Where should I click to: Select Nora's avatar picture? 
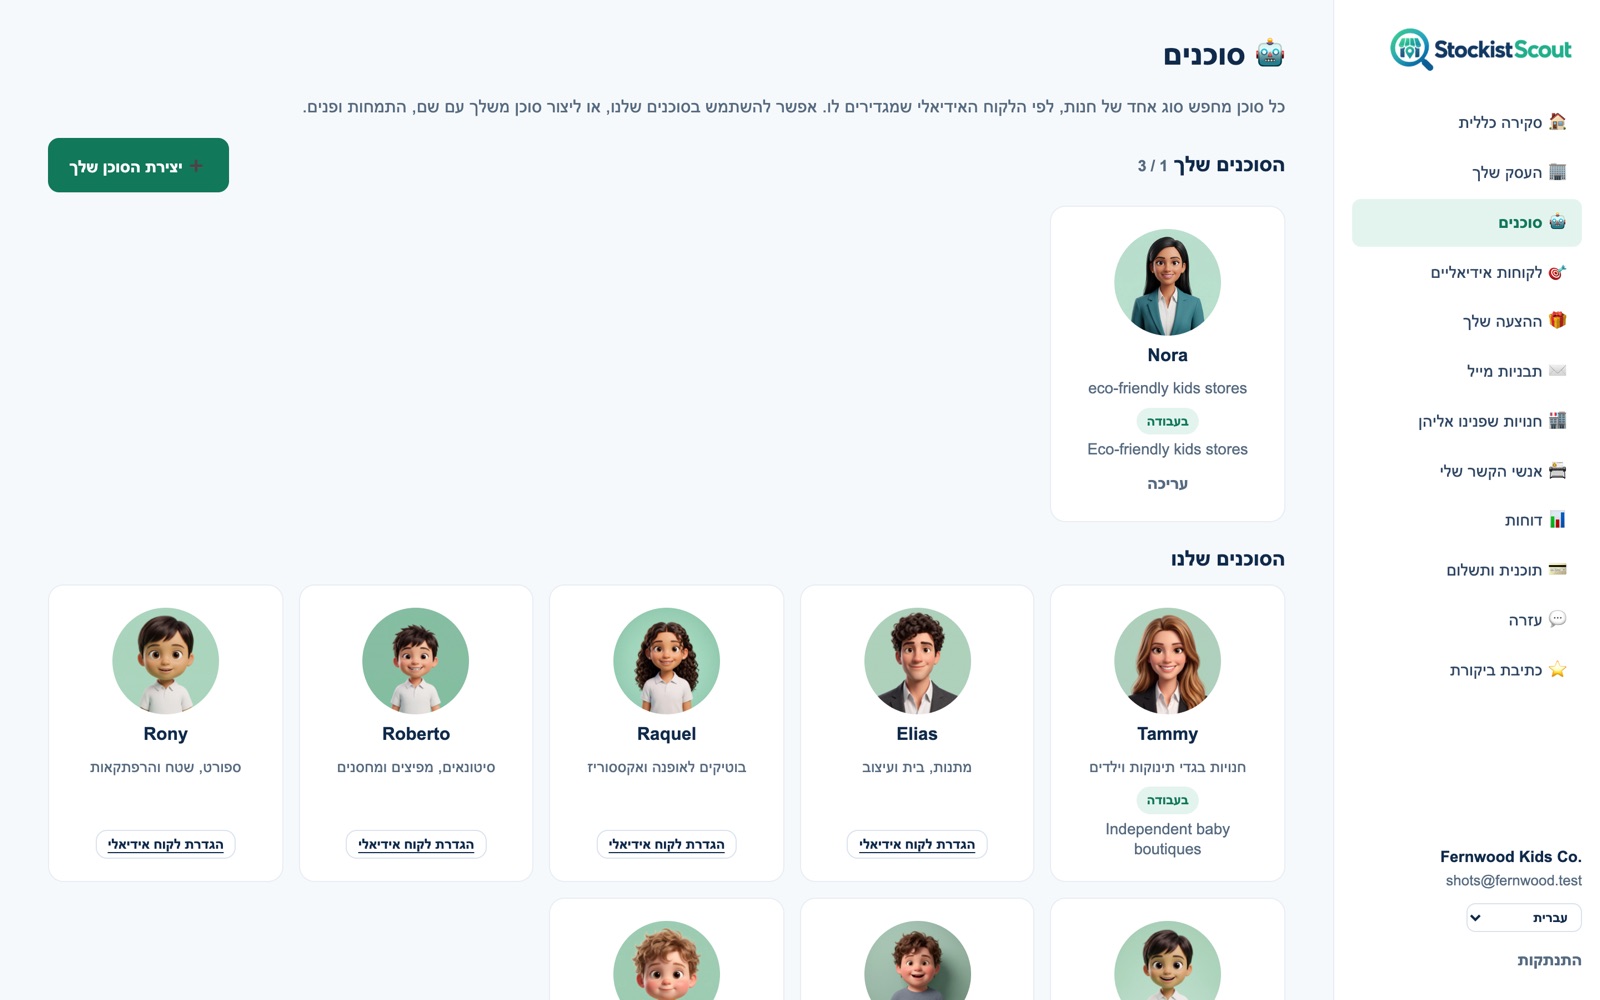pyautogui.click(x=1167, y=283)
